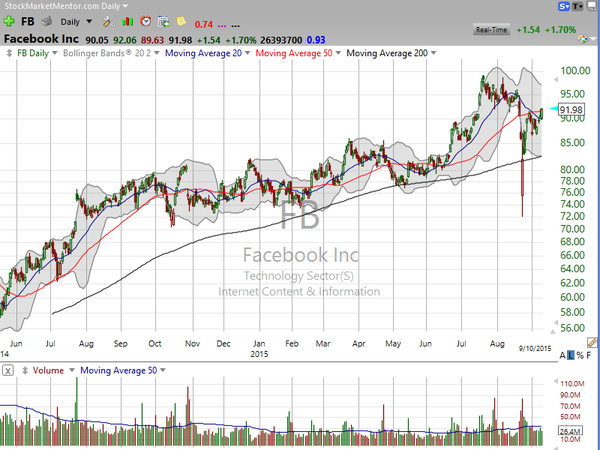
Task: Click the Real-Time button
Action: click(491, 29)
